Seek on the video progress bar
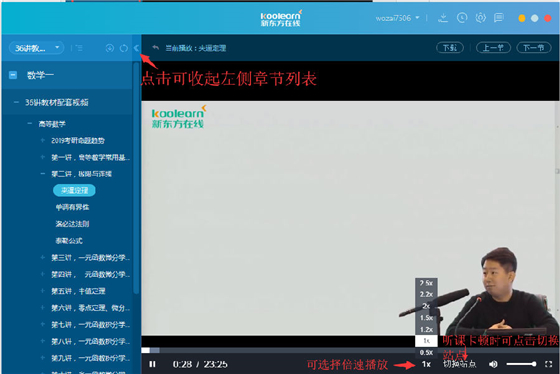This screenshot has width=560, height=374. [x=349, y=350]
